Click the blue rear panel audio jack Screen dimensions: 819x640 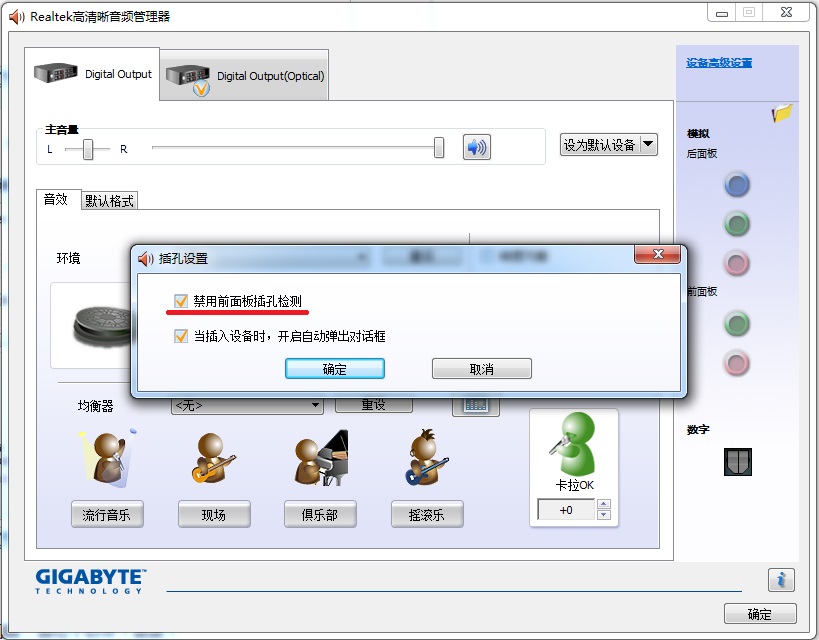pos(737,184)
